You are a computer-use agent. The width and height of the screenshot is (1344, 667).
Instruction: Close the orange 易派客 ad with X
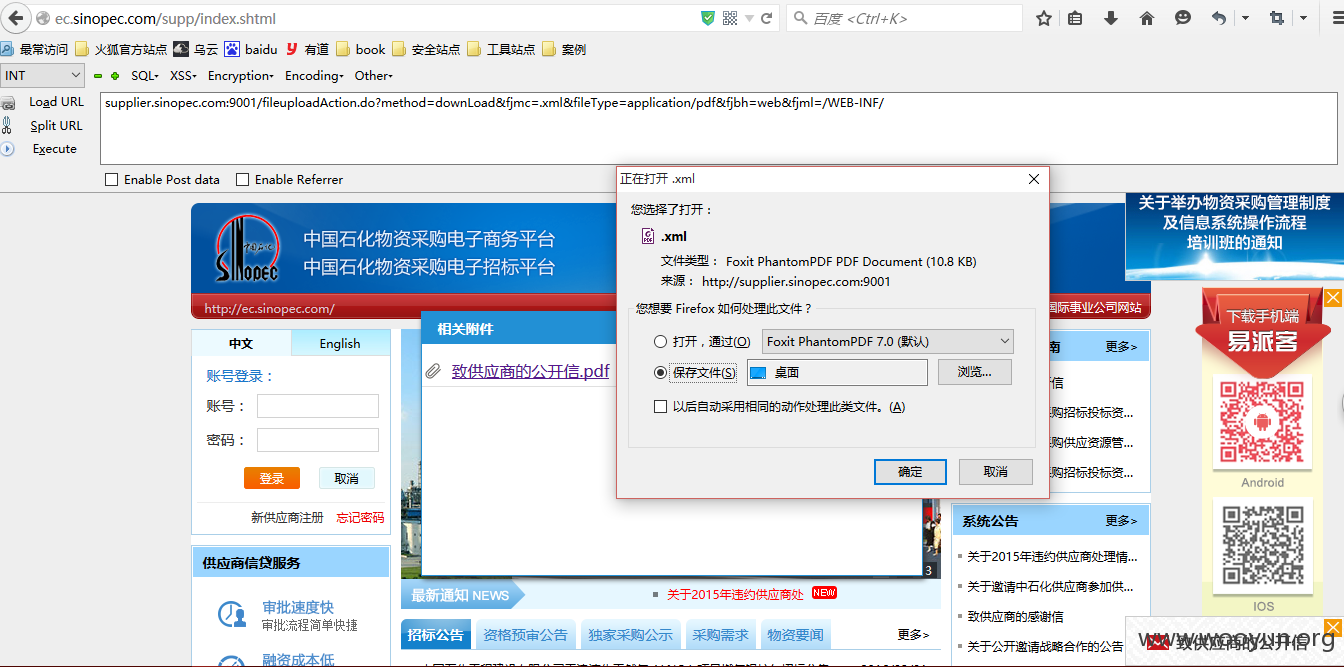(1333, 298)
